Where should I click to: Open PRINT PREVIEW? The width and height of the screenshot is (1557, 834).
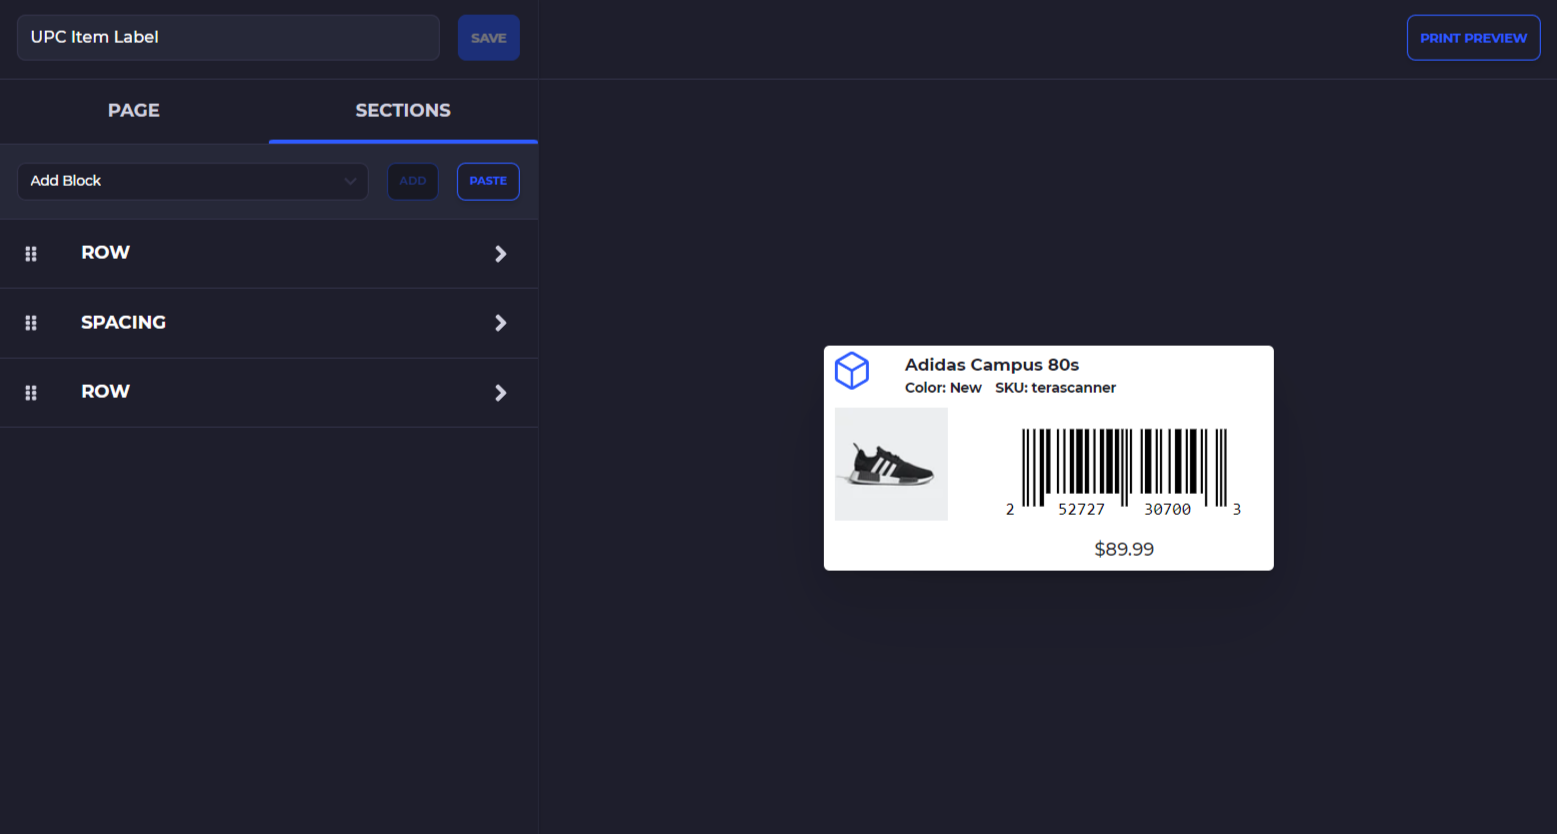point(1473,38)
